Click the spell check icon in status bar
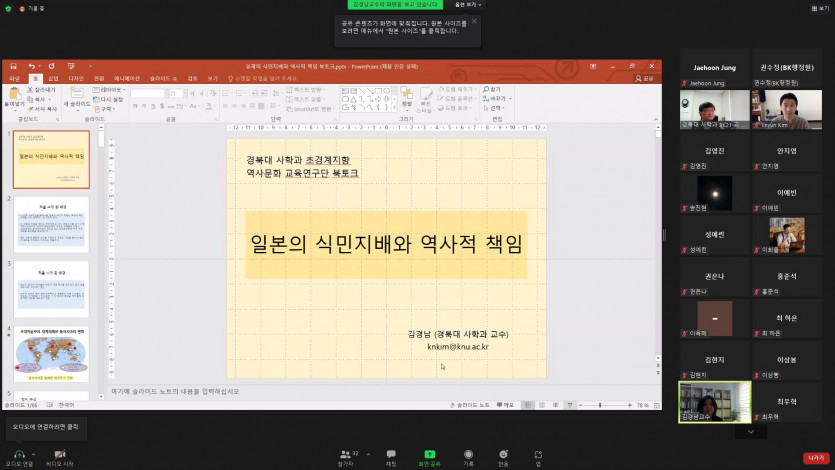The width and height of the screenshot is (835, 470). tap(50, 405)
